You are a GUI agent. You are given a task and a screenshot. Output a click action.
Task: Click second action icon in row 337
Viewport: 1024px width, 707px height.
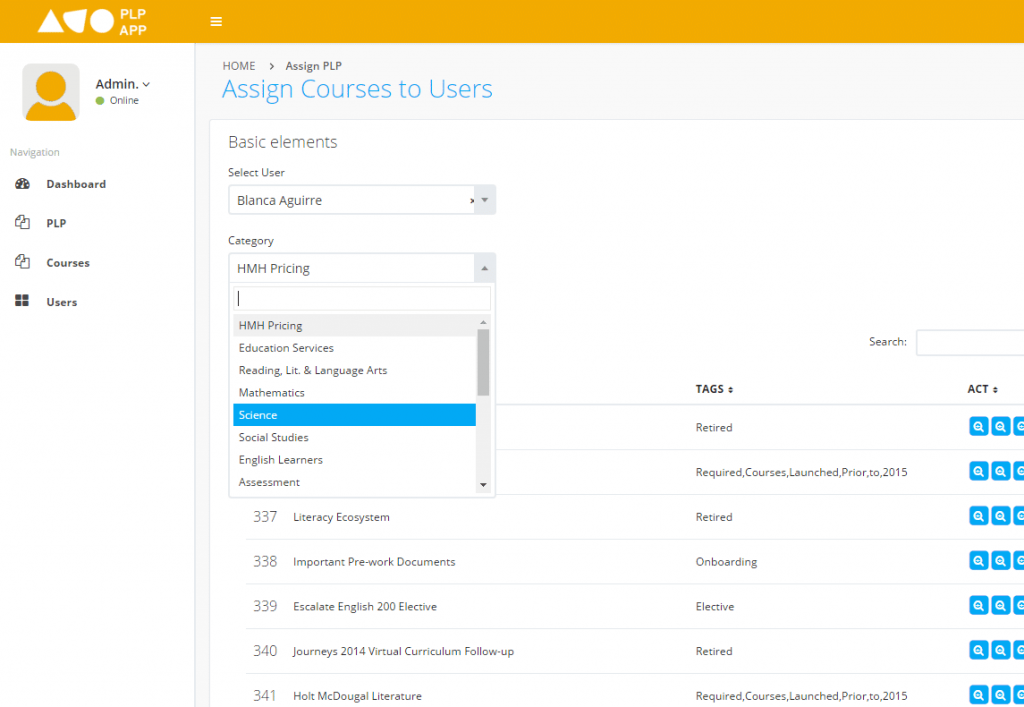tap(1000, 516)
